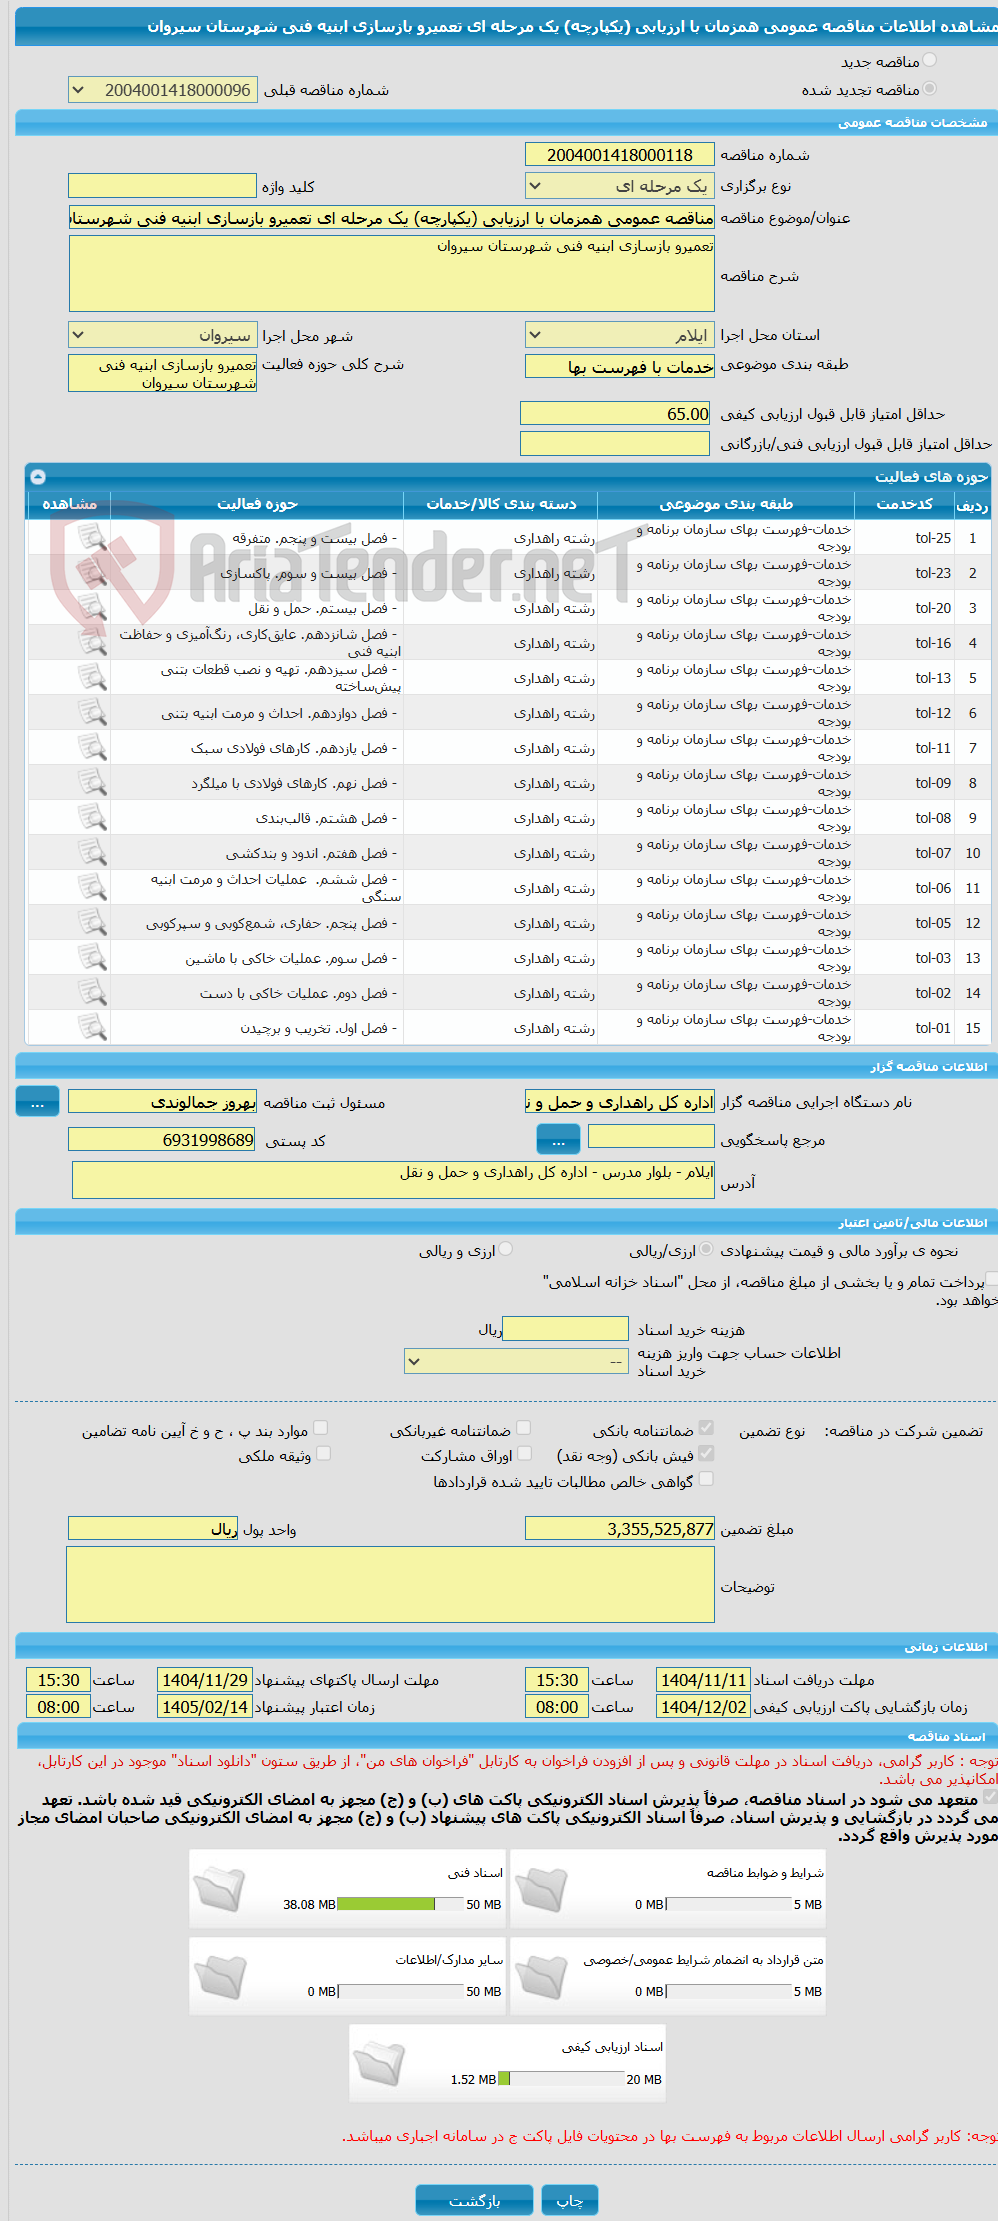The width and height of the screenshot is (998, 2221).
Task: Click the اسناد ارزیابی کیفی size progress bar
Action: tap(561, 2079)
